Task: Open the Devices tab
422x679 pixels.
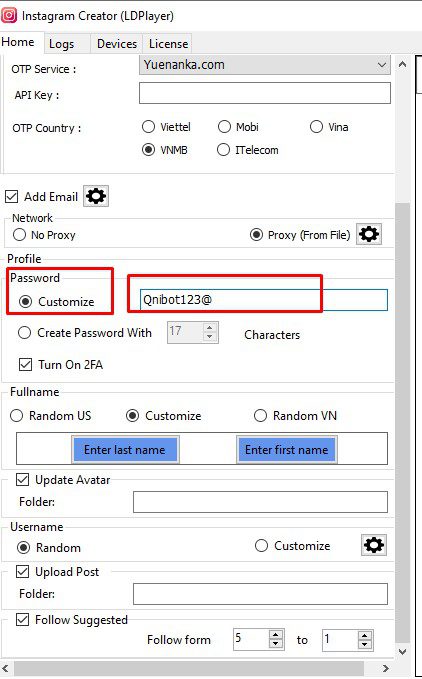Action: tap(117, 44)
